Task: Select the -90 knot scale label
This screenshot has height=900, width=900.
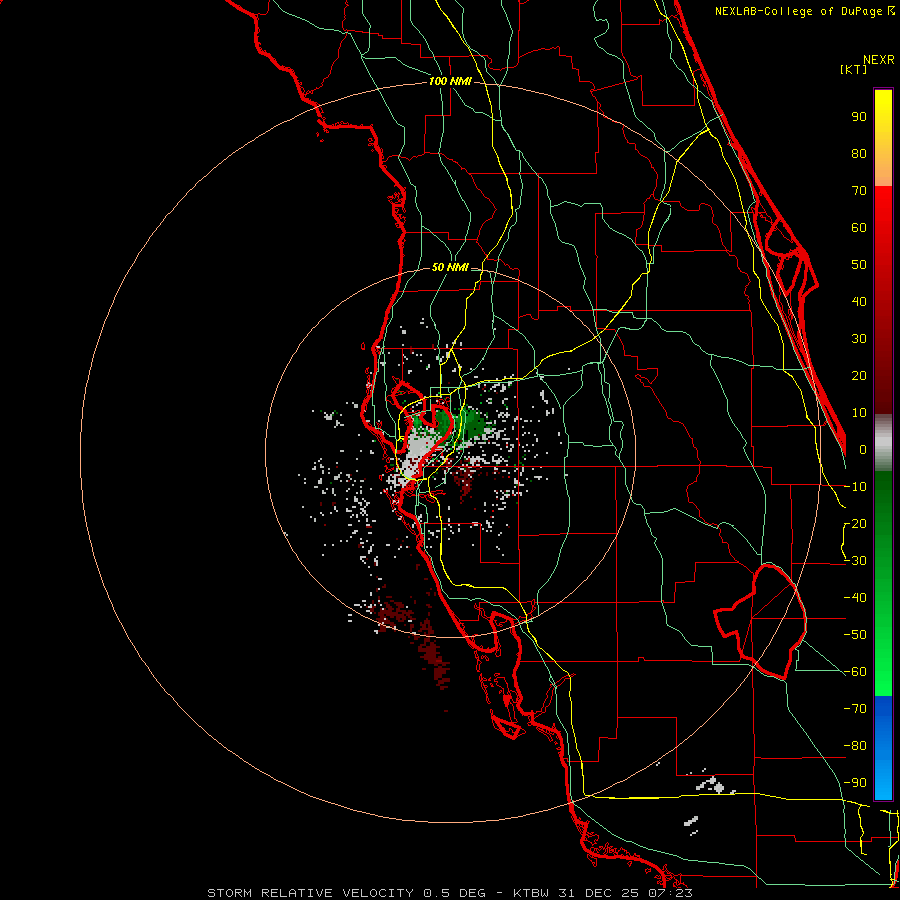Action: [x=855, y=783]
